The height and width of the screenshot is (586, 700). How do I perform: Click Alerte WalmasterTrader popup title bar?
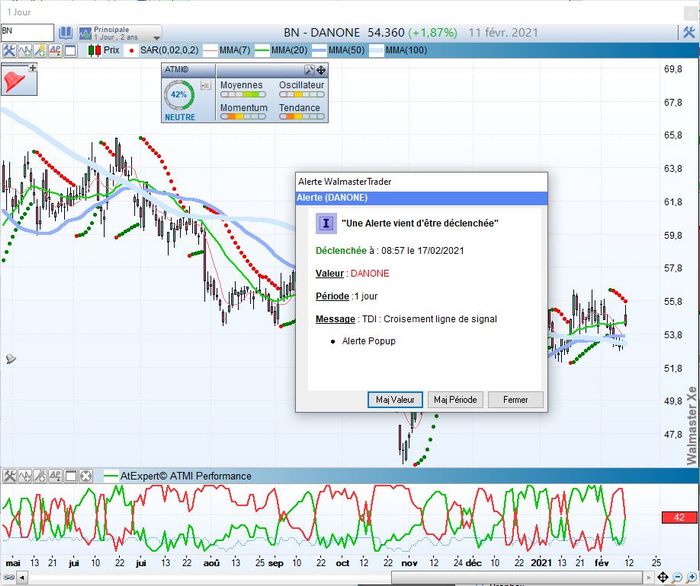pyautogui.click(x=421, y=182)
